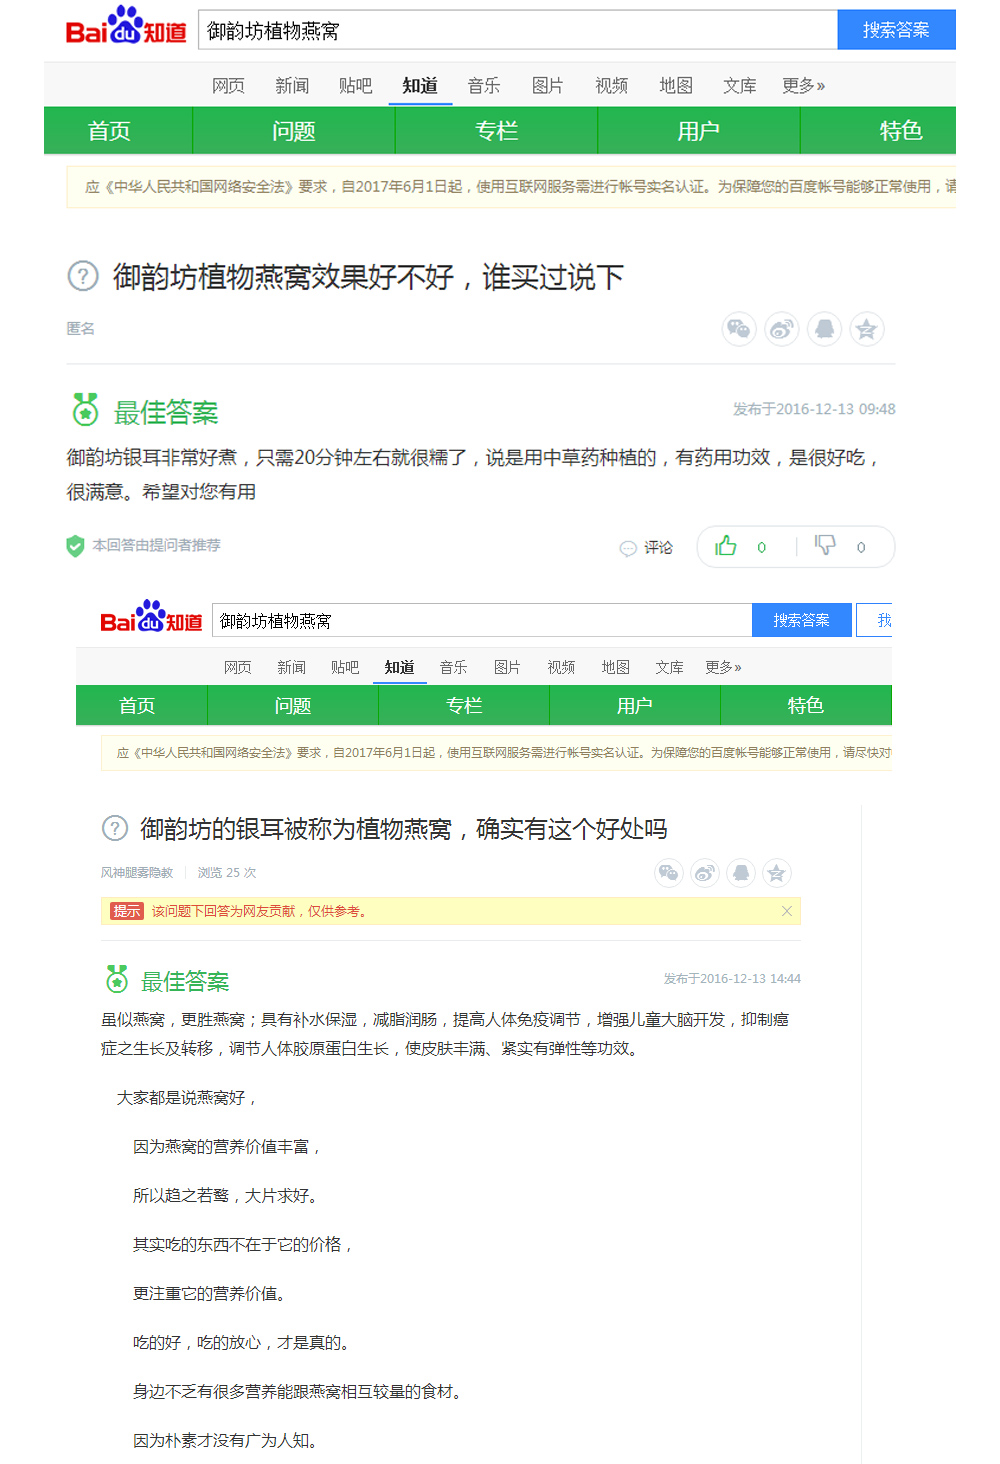Open comments on first answer
The width and height of the screenshot is (1000, 1464).
[647, 547]
